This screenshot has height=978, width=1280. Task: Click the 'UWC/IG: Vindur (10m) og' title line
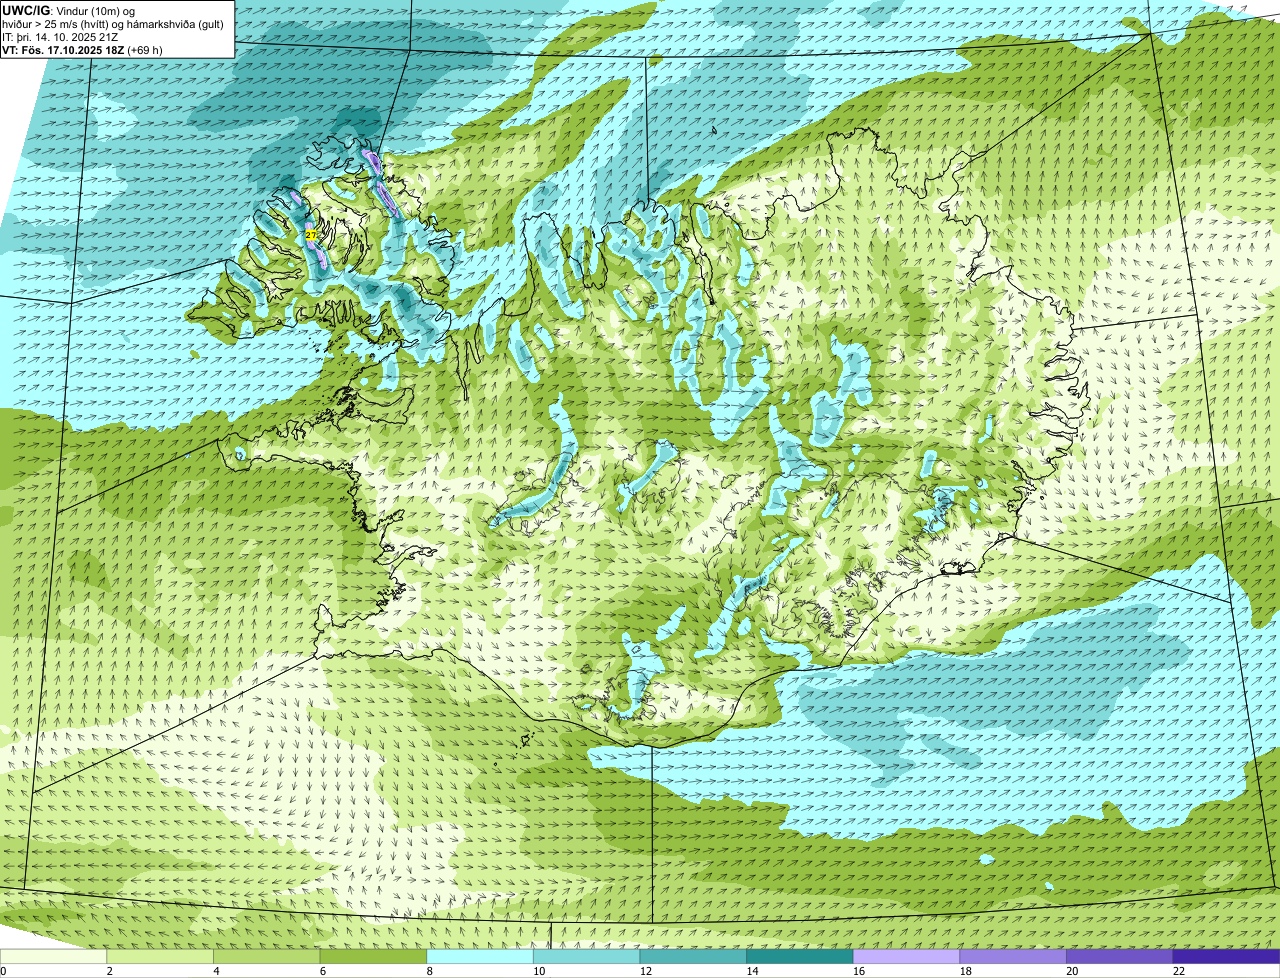[69, 10]
